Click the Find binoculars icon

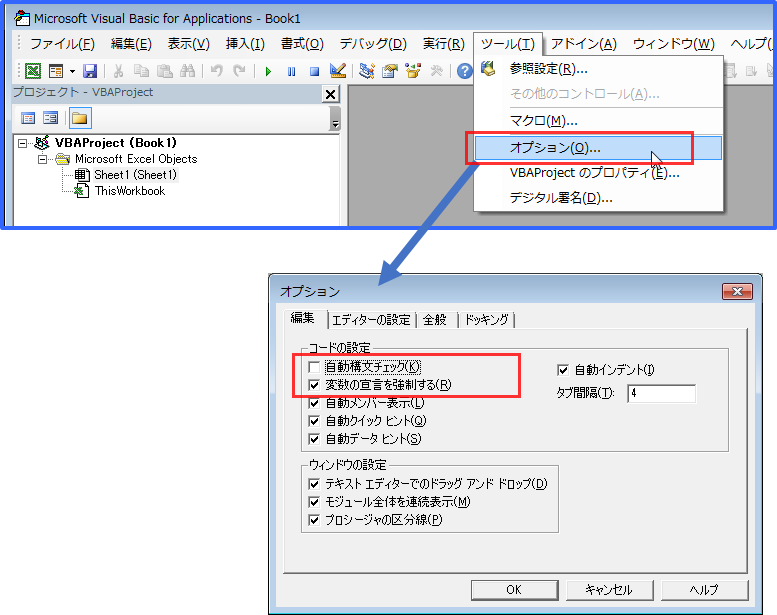pos(187,71)
